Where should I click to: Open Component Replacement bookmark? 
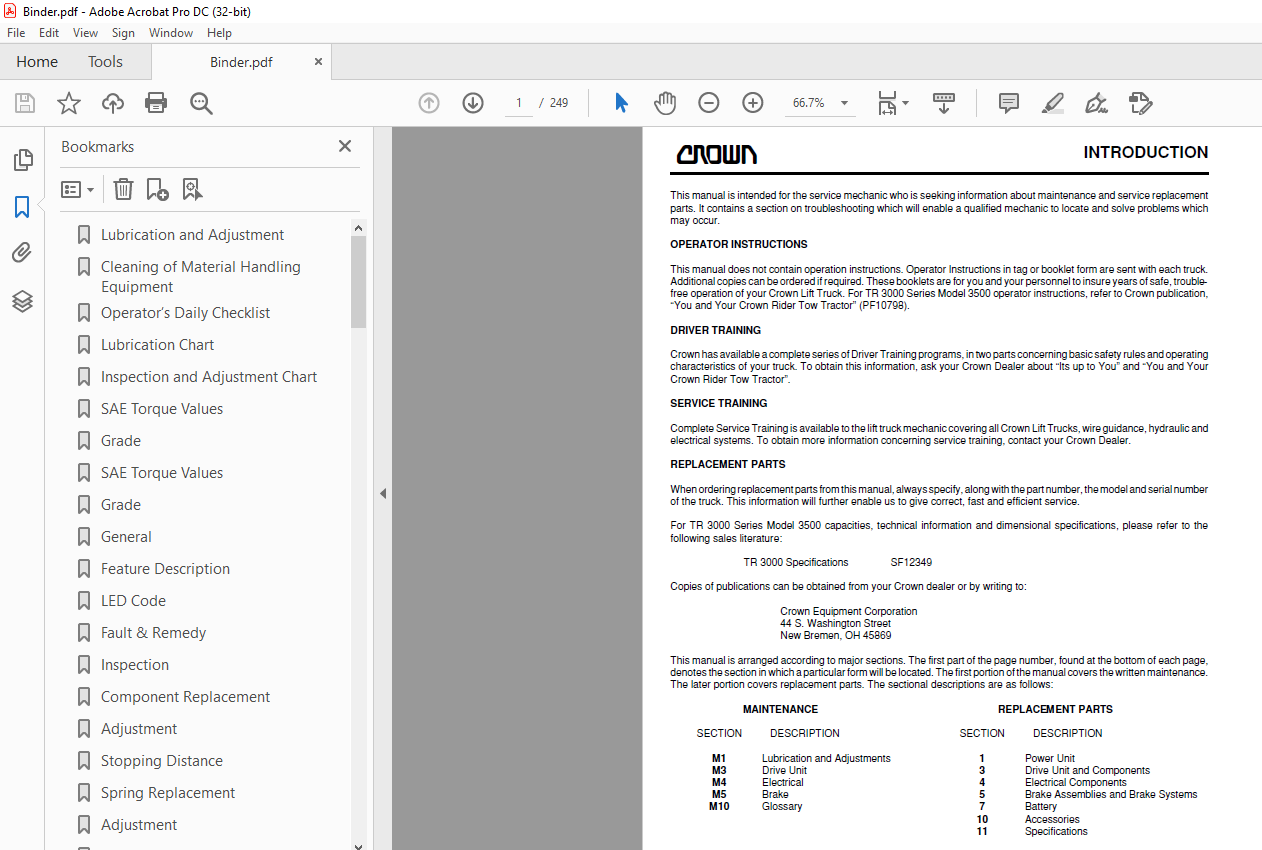click(185, 697)
